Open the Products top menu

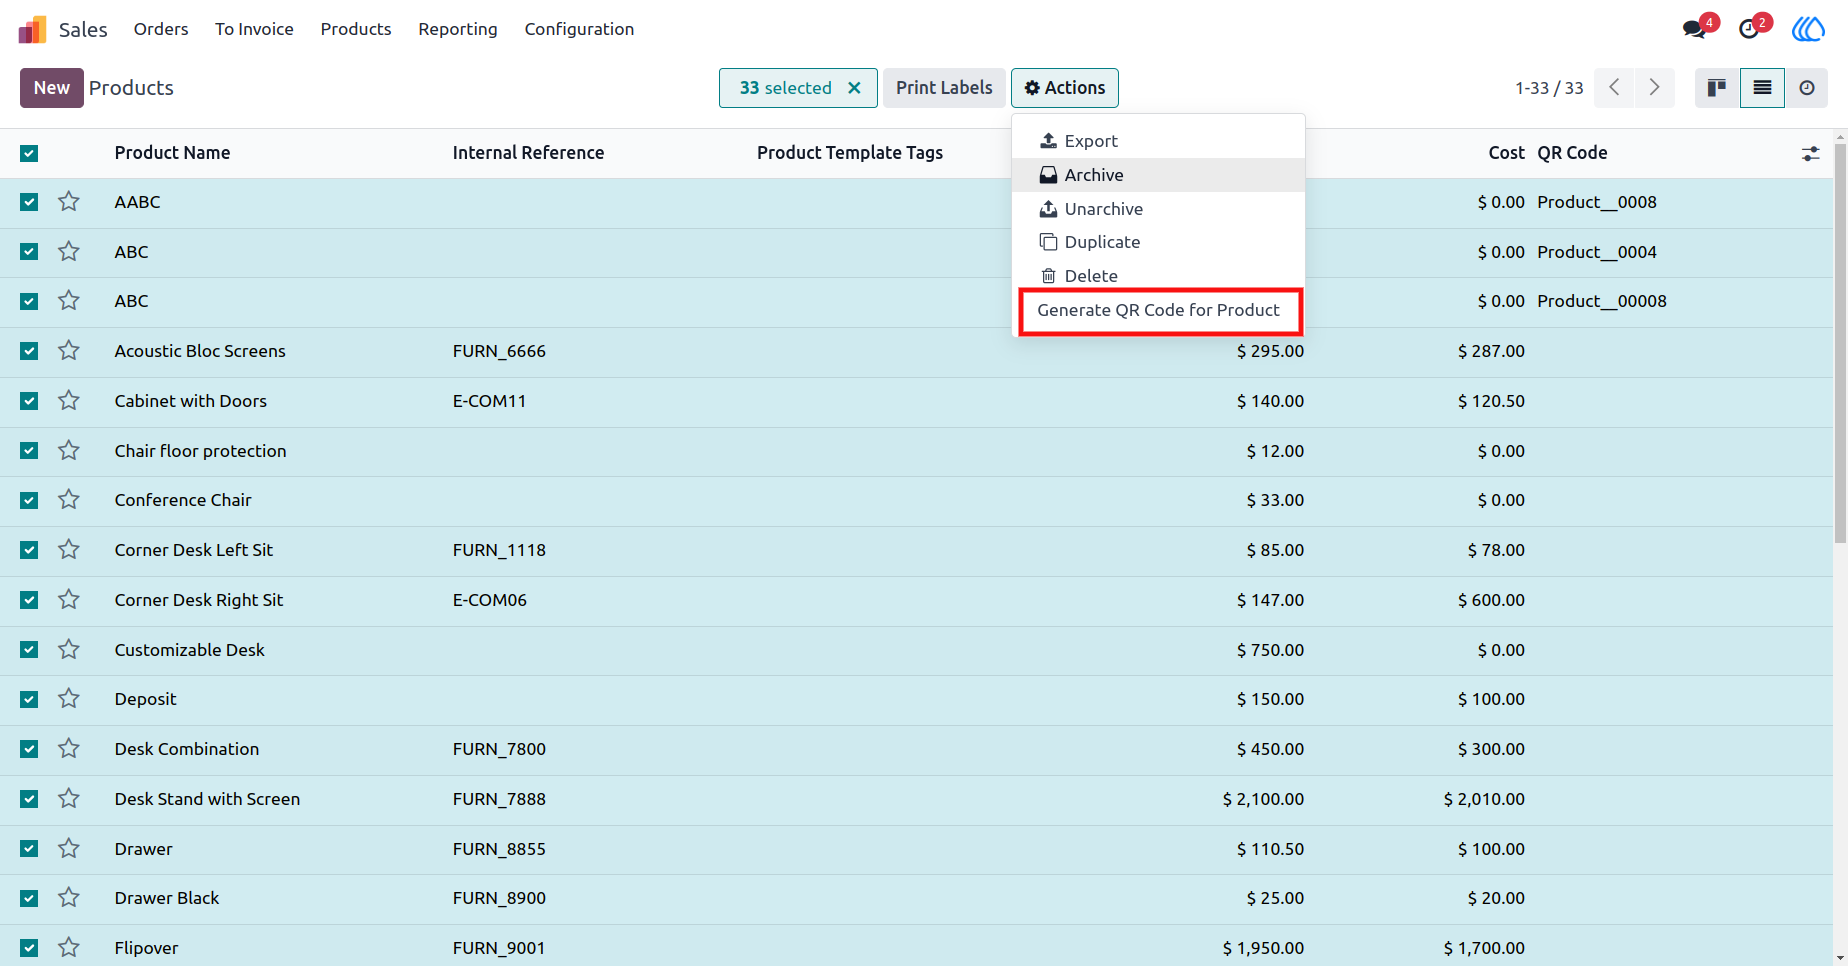click(x=356, y=29)
